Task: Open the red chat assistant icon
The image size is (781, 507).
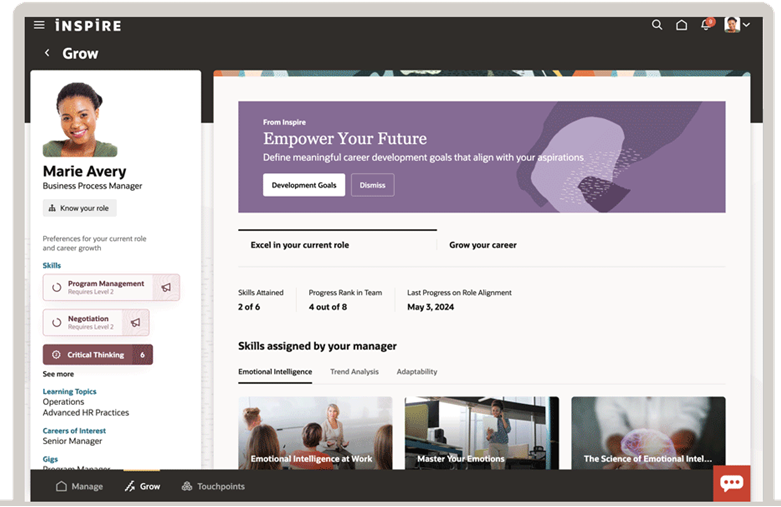Action: coord(731,483)
